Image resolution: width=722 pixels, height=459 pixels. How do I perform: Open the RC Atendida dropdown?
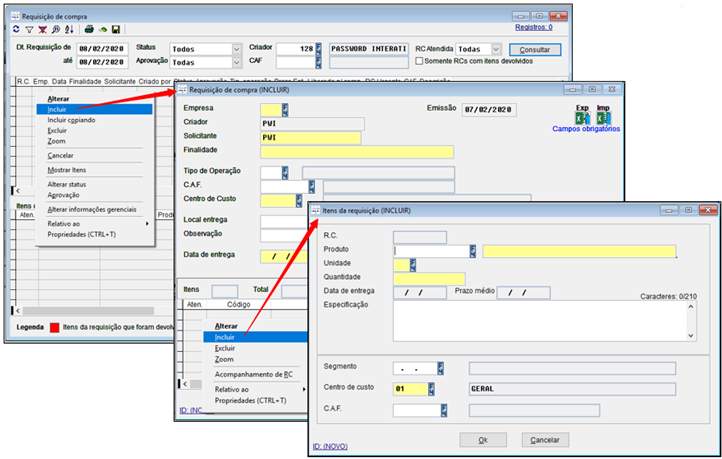[x=501, y=49]
